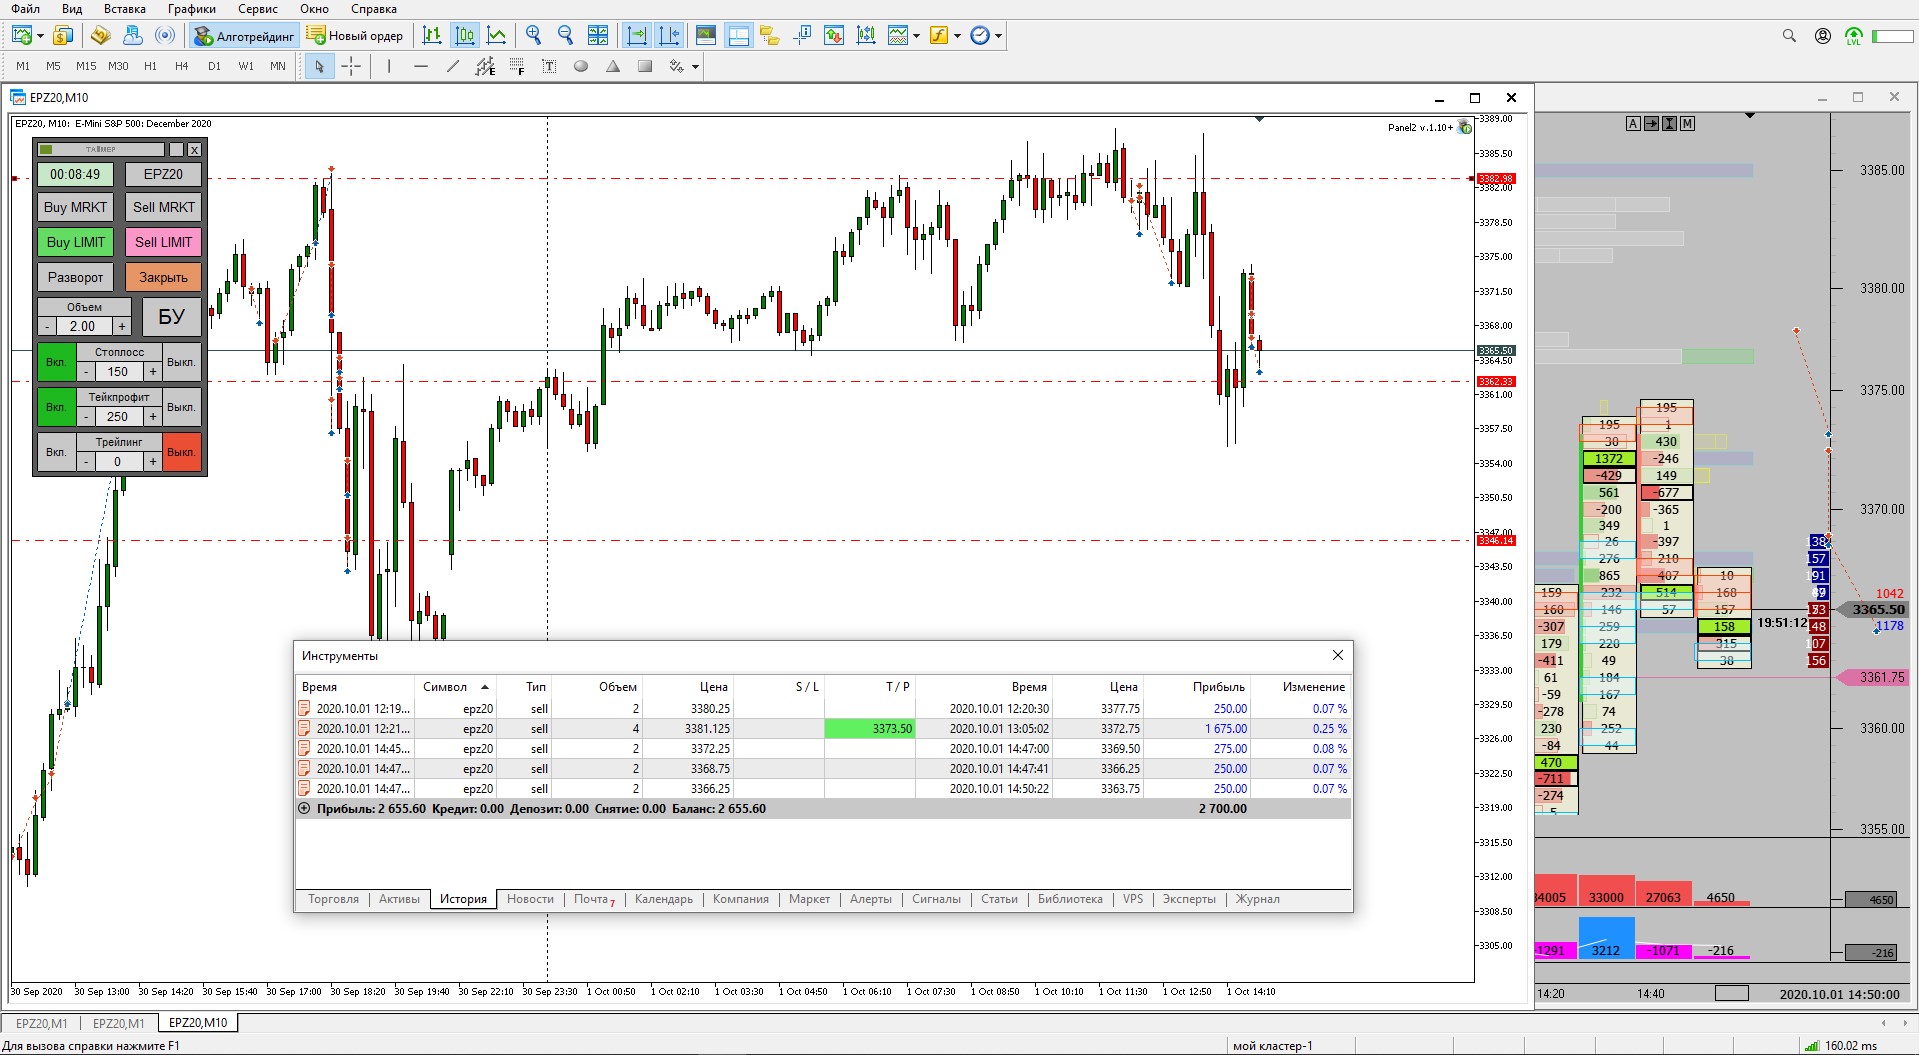Expand the New Chart dropdown arrow

tap(40, 36)
